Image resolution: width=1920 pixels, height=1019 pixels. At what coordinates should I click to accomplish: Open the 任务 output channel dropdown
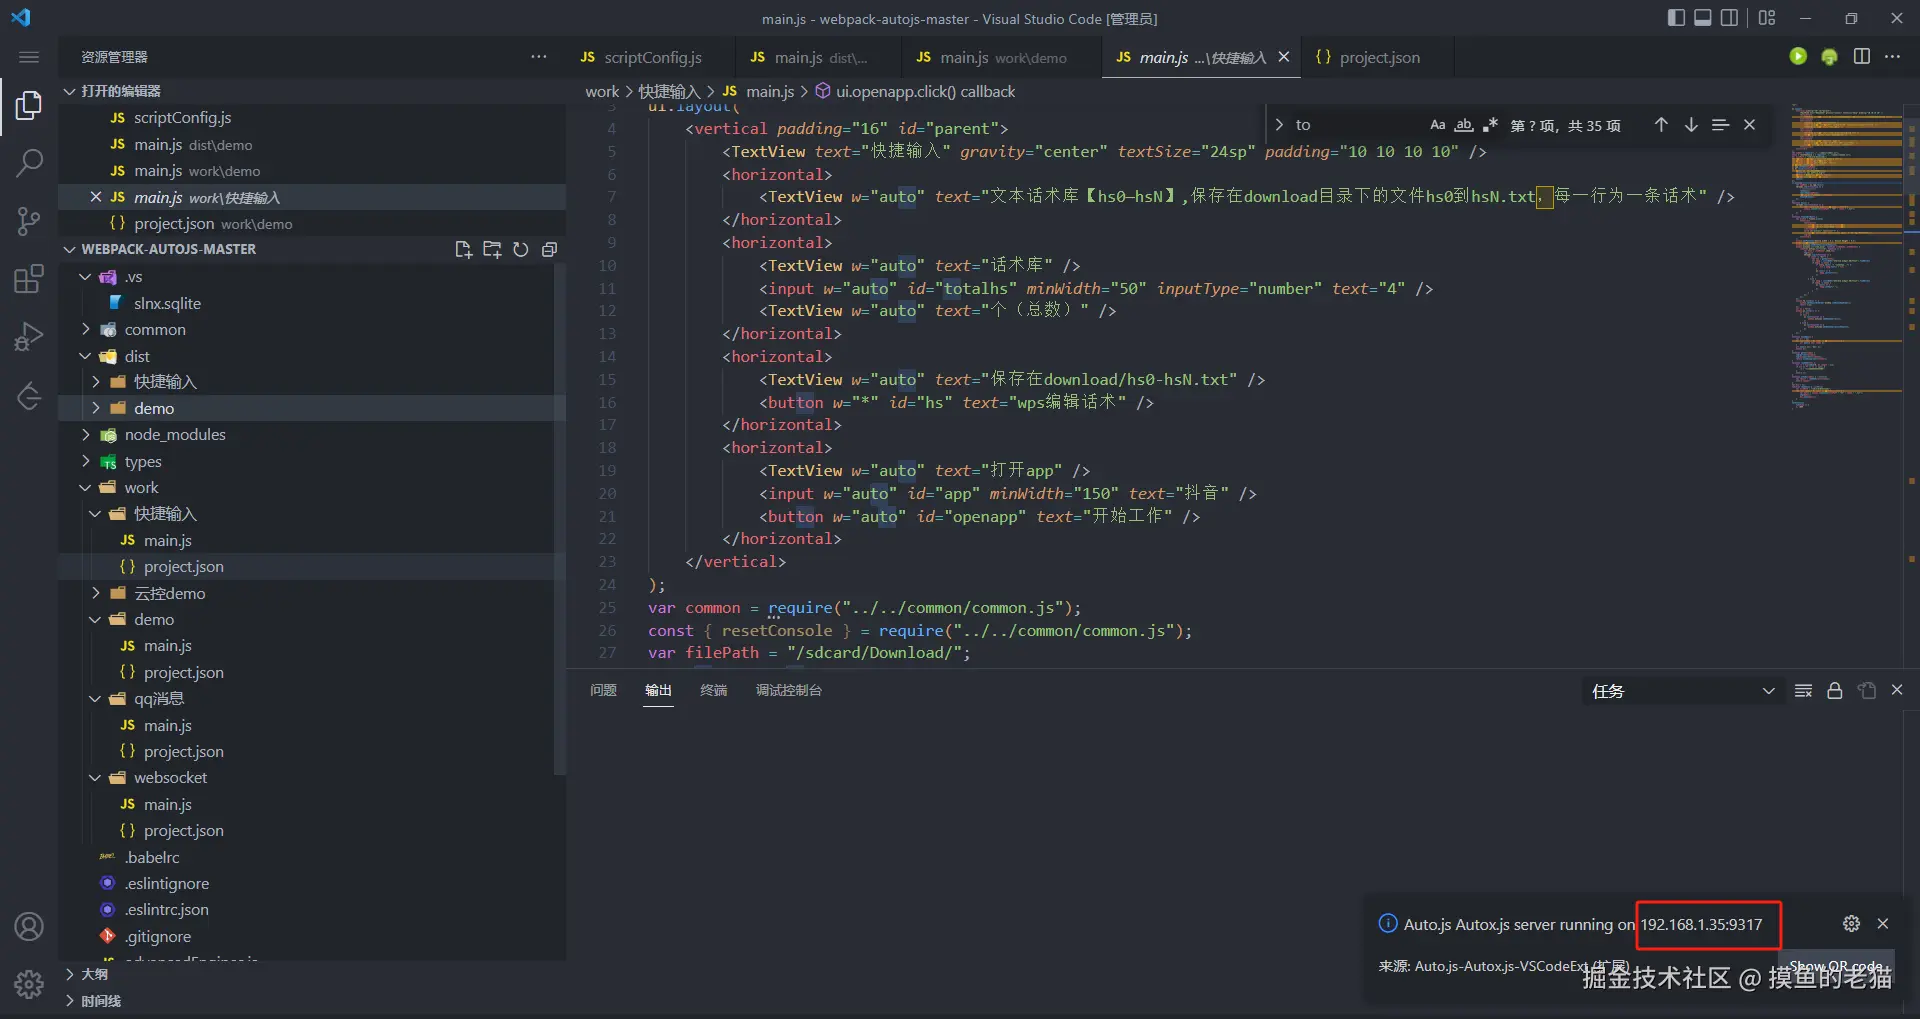click(1682, 691)
